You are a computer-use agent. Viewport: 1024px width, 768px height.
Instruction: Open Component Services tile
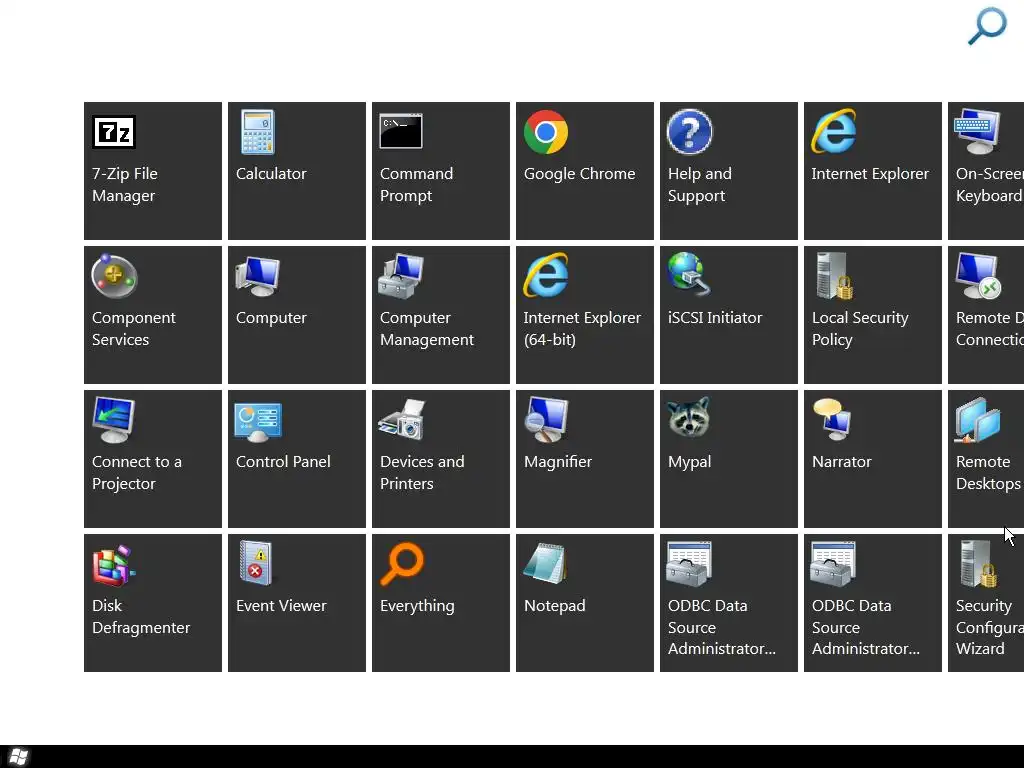point(153,315)
